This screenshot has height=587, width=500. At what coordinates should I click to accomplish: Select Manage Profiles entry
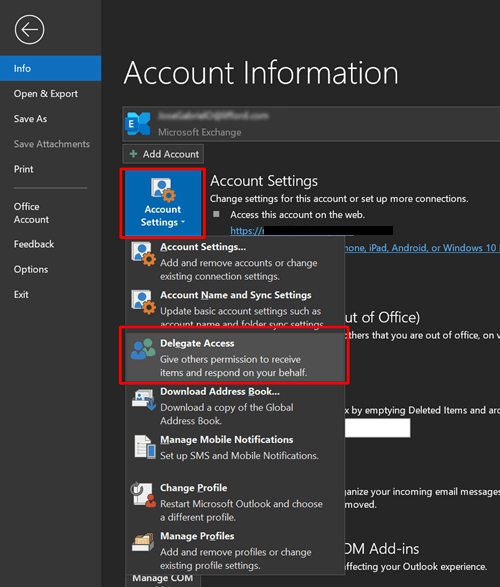[235, 550]
